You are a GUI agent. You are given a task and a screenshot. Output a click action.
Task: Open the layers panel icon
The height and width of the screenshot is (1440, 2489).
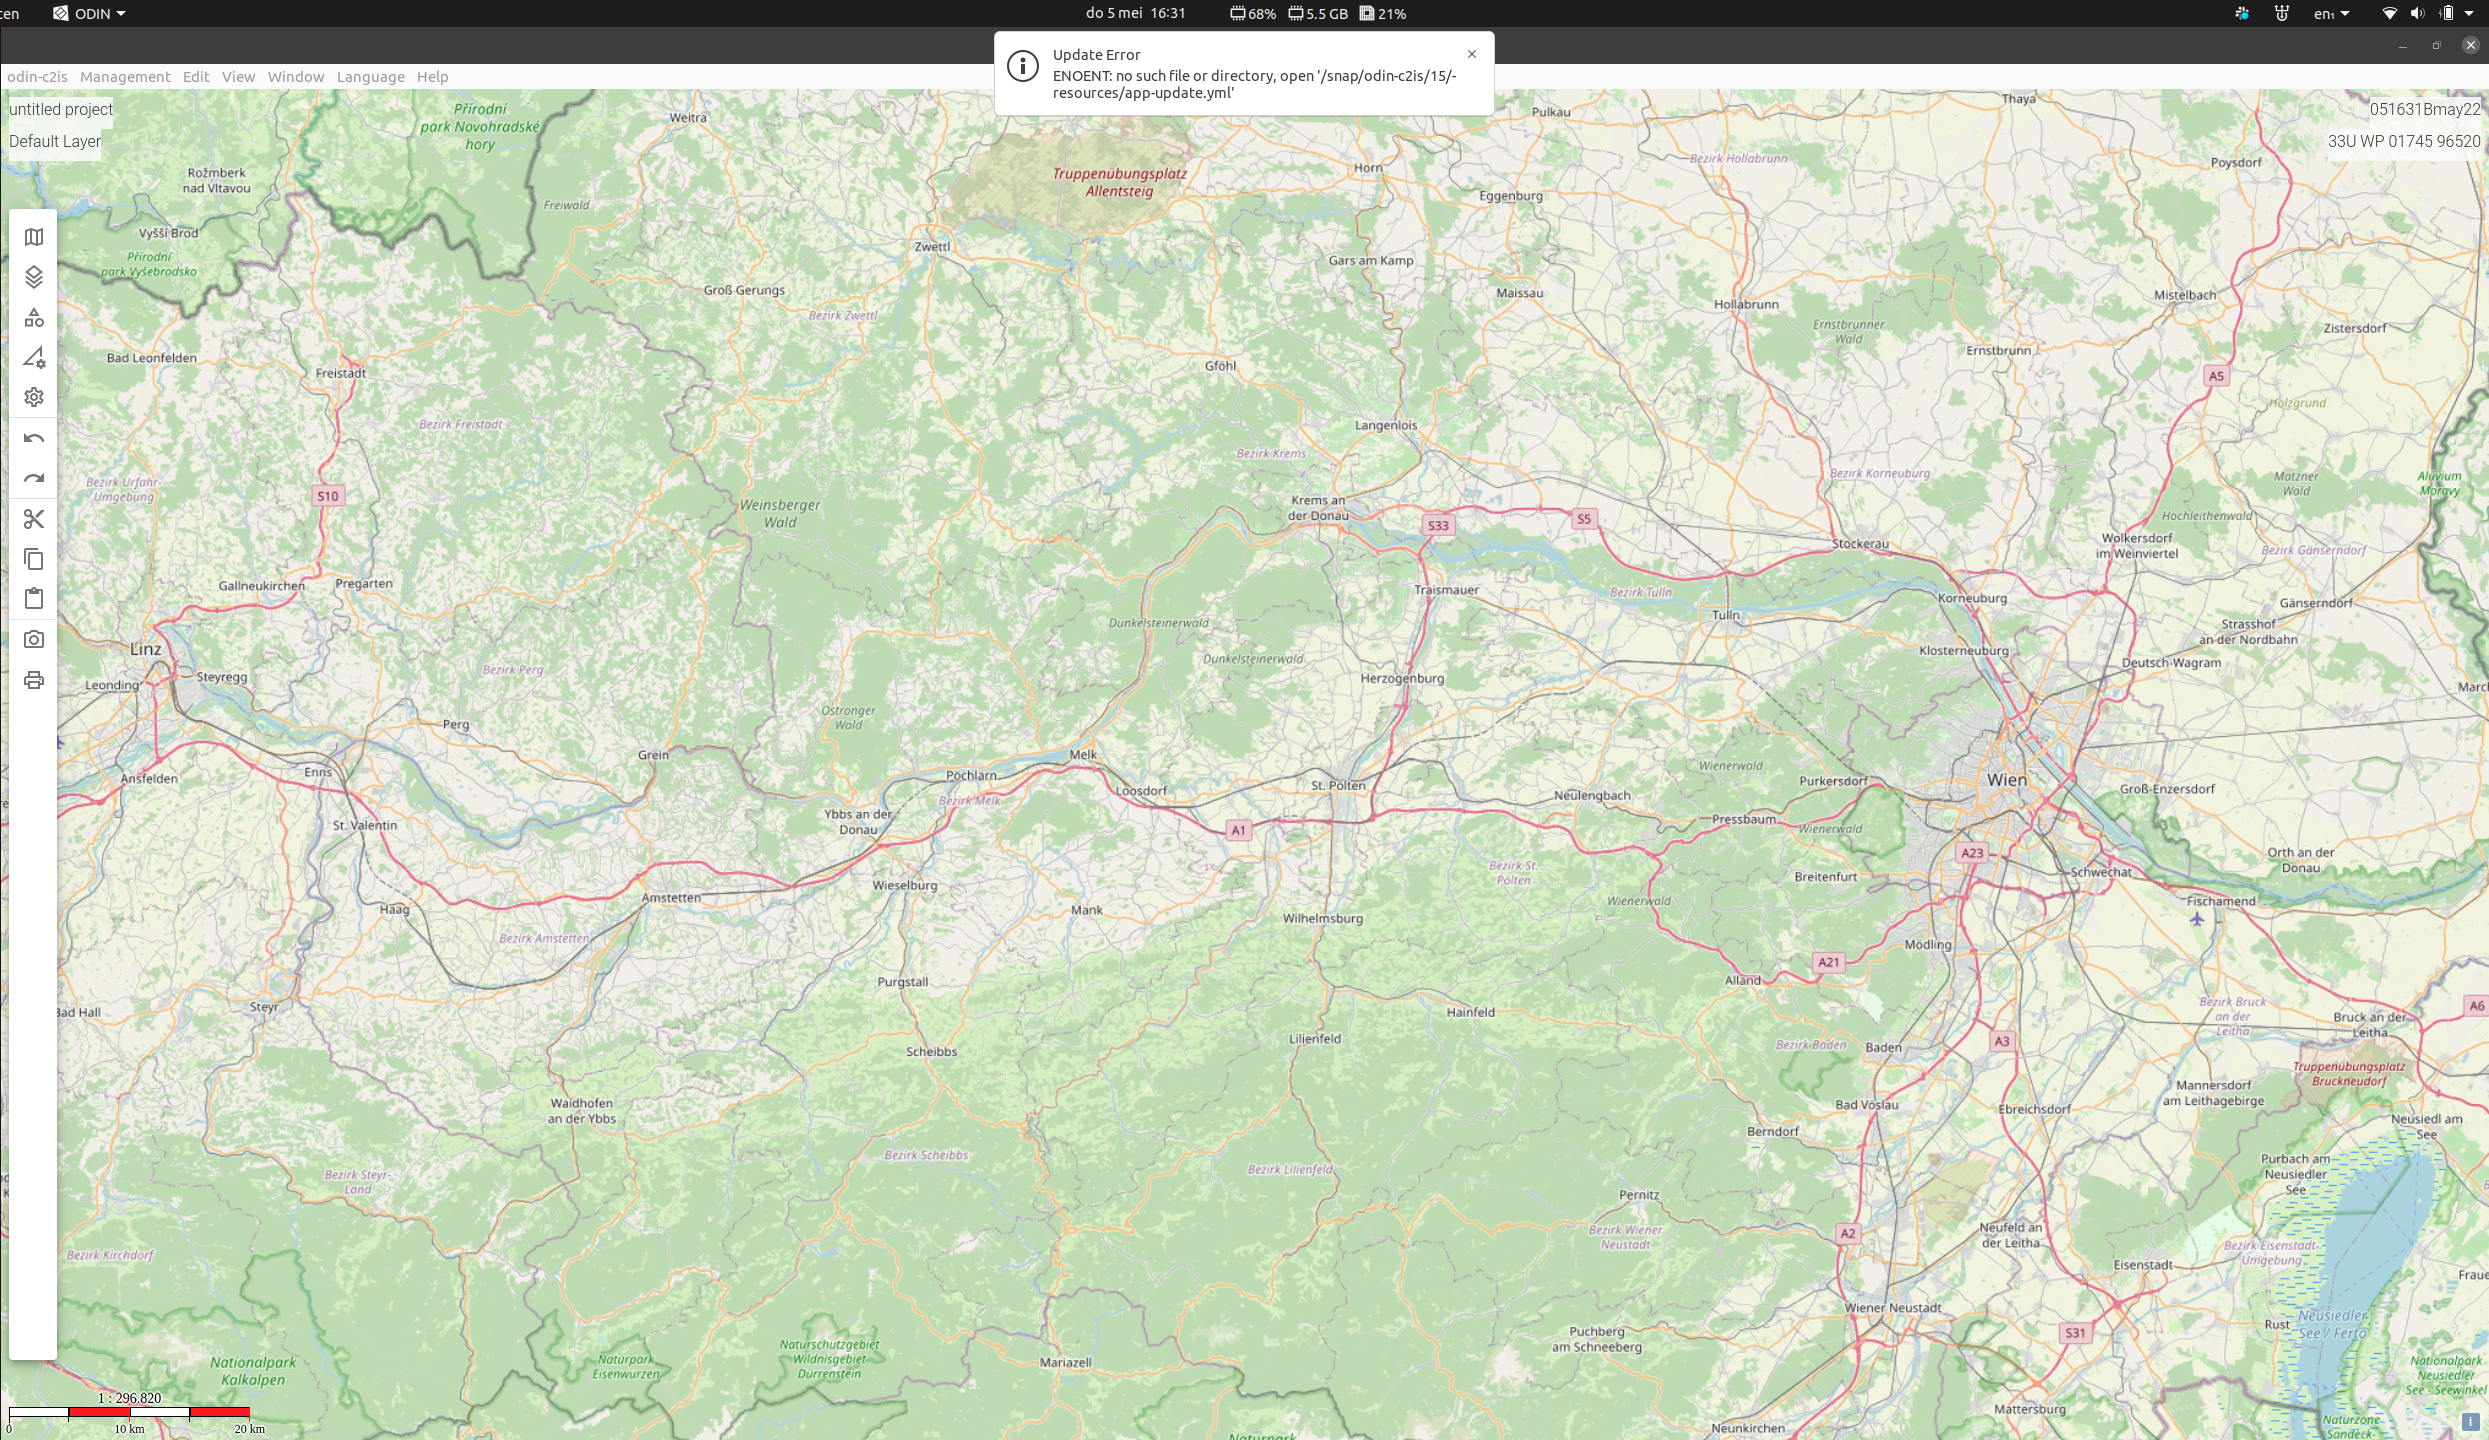click(34, 277)
